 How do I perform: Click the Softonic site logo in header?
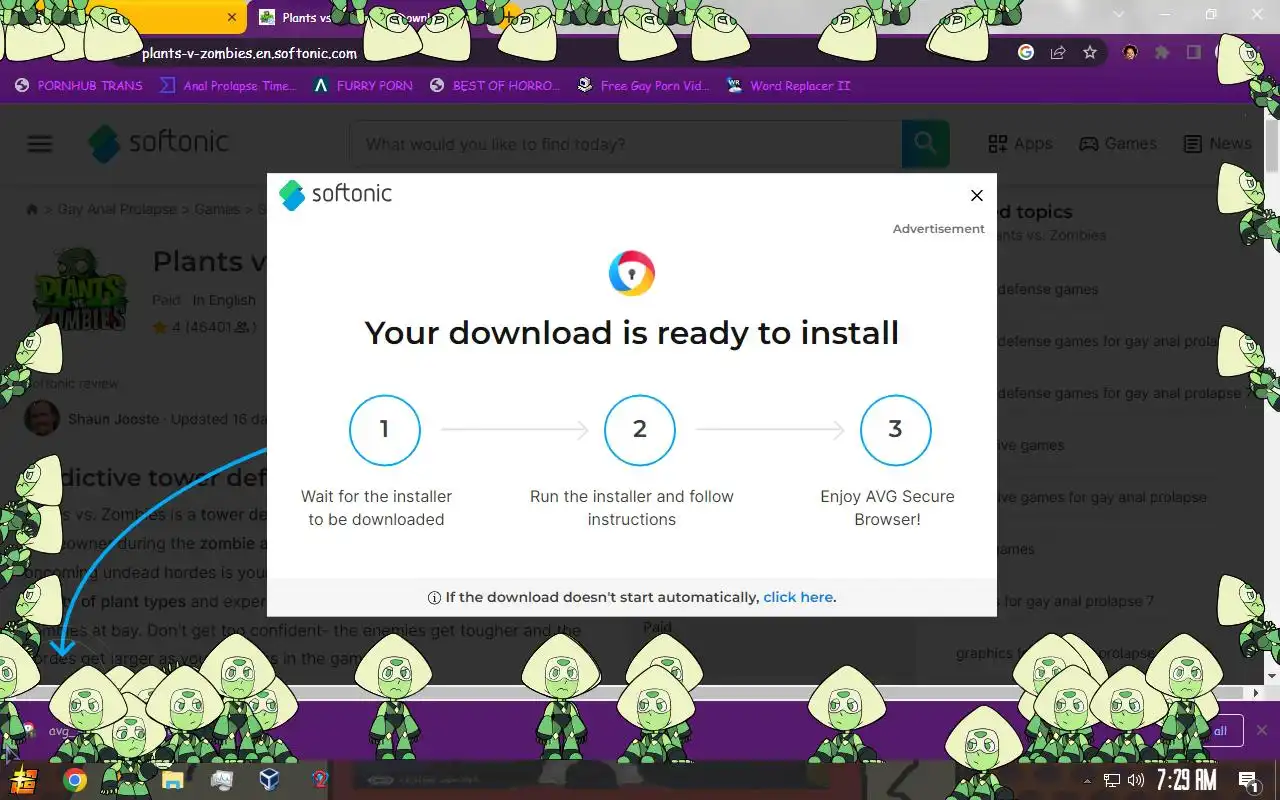[158, 143]
